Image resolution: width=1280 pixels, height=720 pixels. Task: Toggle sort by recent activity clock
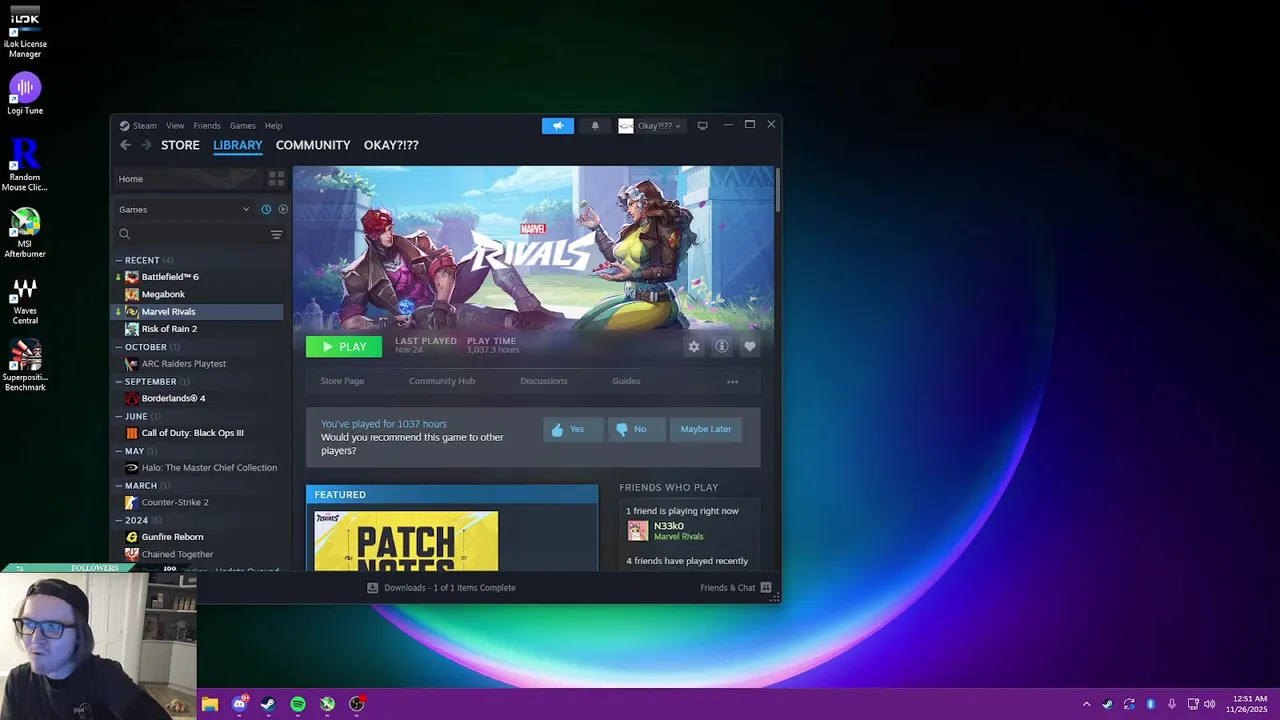(266, 209)
